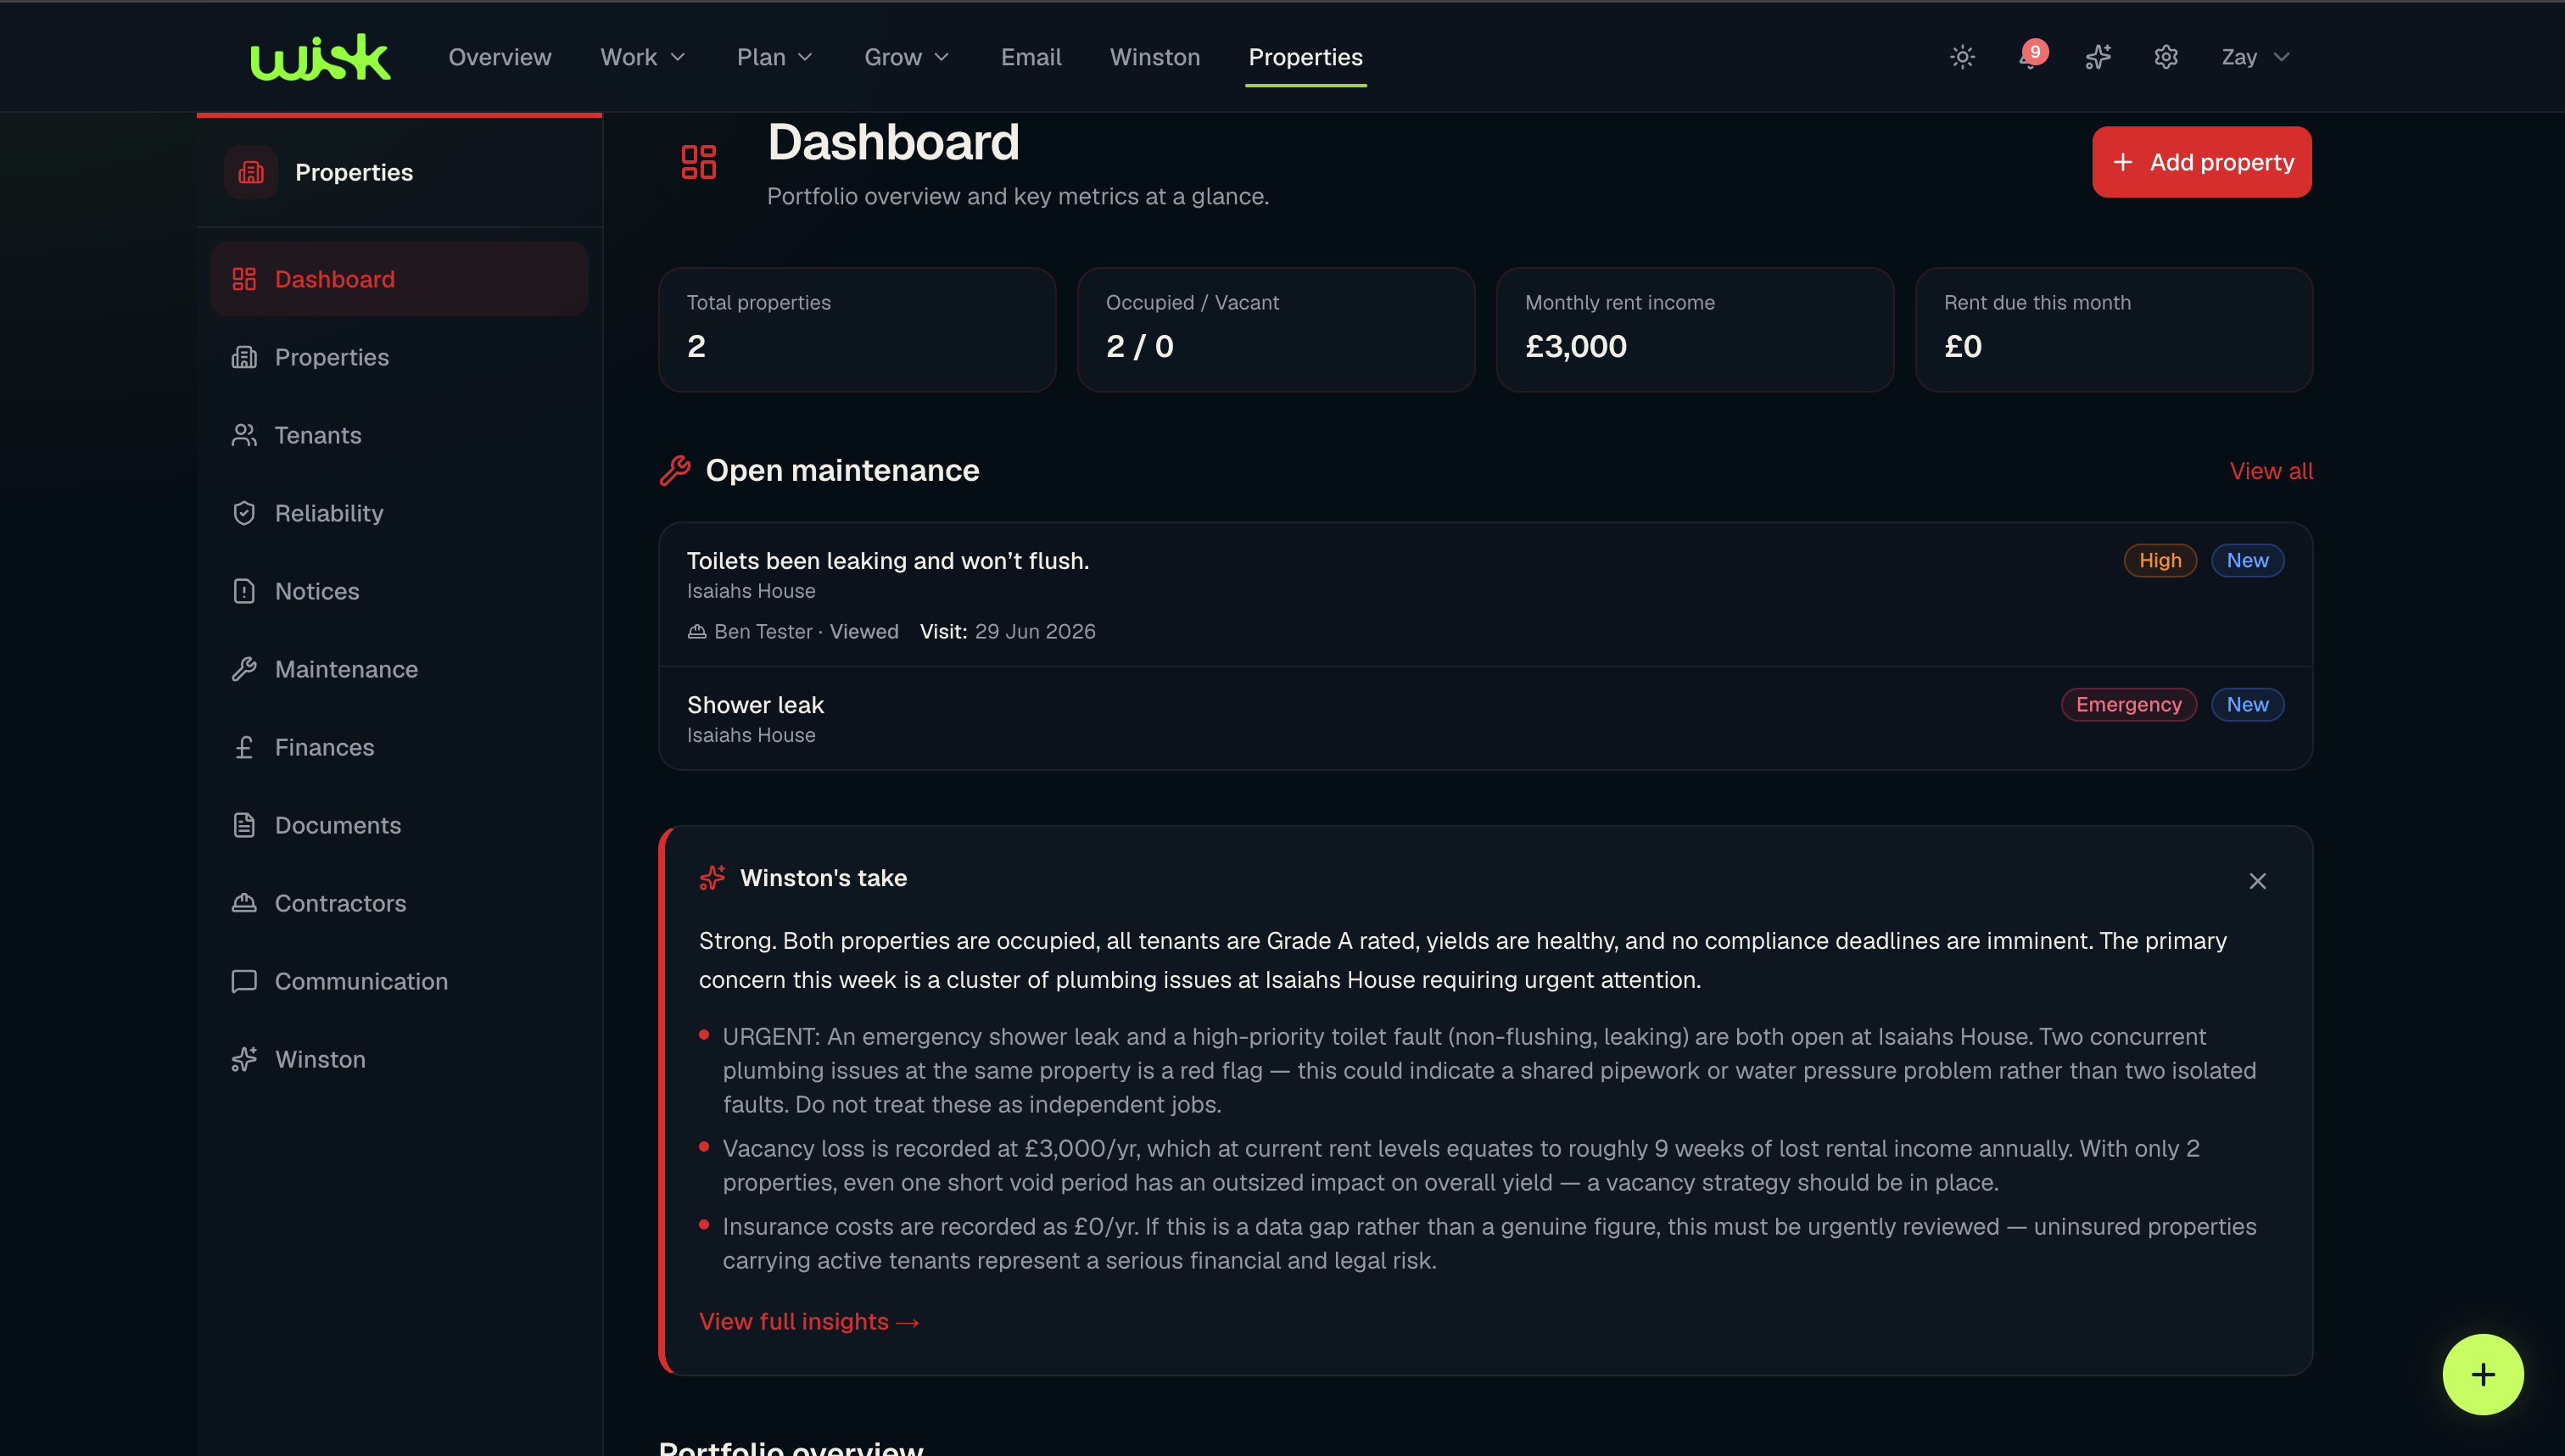Open Communication in the sidebar
Viewport: 2565px width, 1456px height.
pos(399,981)
